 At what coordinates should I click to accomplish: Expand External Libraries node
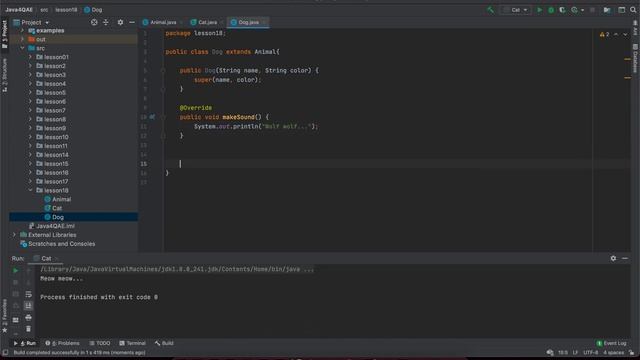(14, 235)
